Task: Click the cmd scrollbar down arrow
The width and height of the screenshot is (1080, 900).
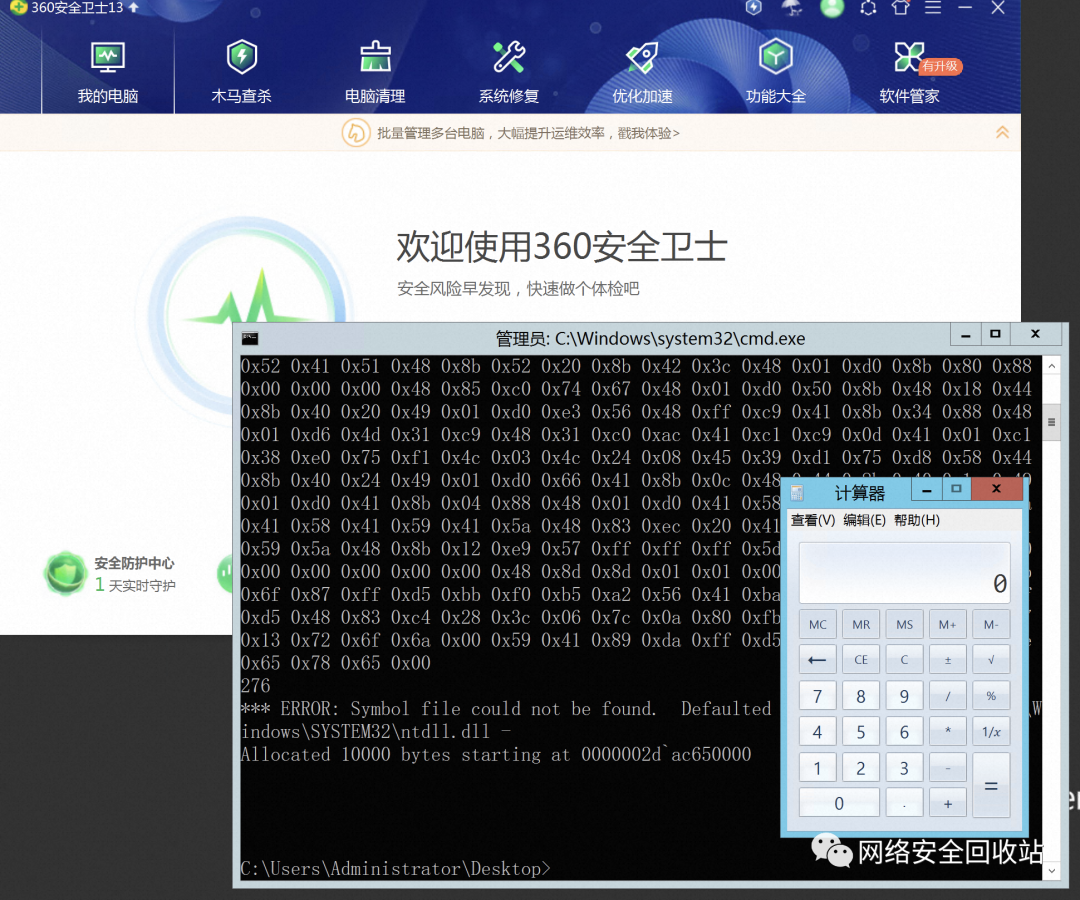Action: (1051, 870)
